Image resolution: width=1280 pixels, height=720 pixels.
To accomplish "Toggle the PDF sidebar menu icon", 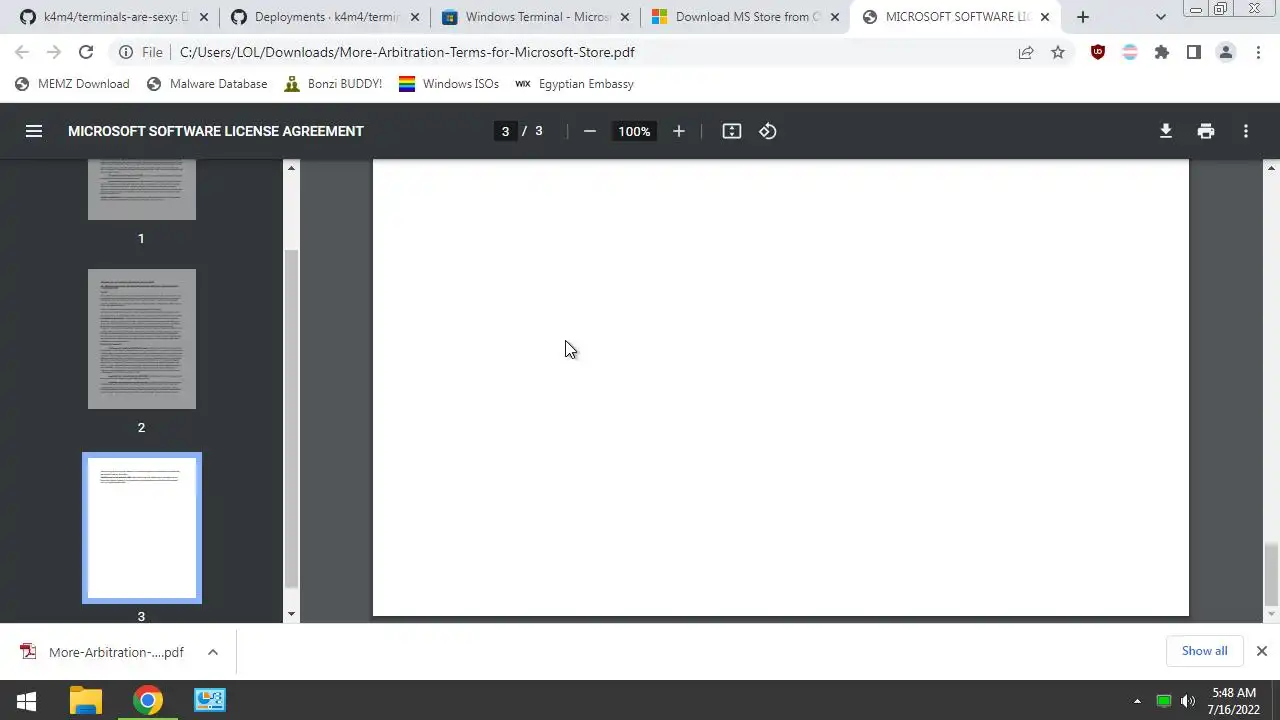I will [x=34, y=131].
